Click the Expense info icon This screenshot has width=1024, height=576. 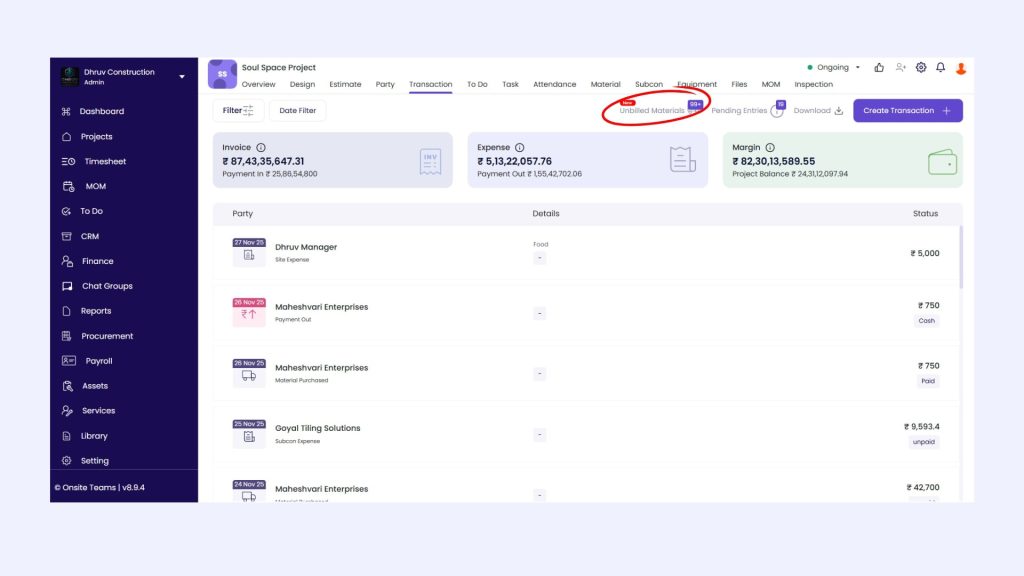(519, 147)
